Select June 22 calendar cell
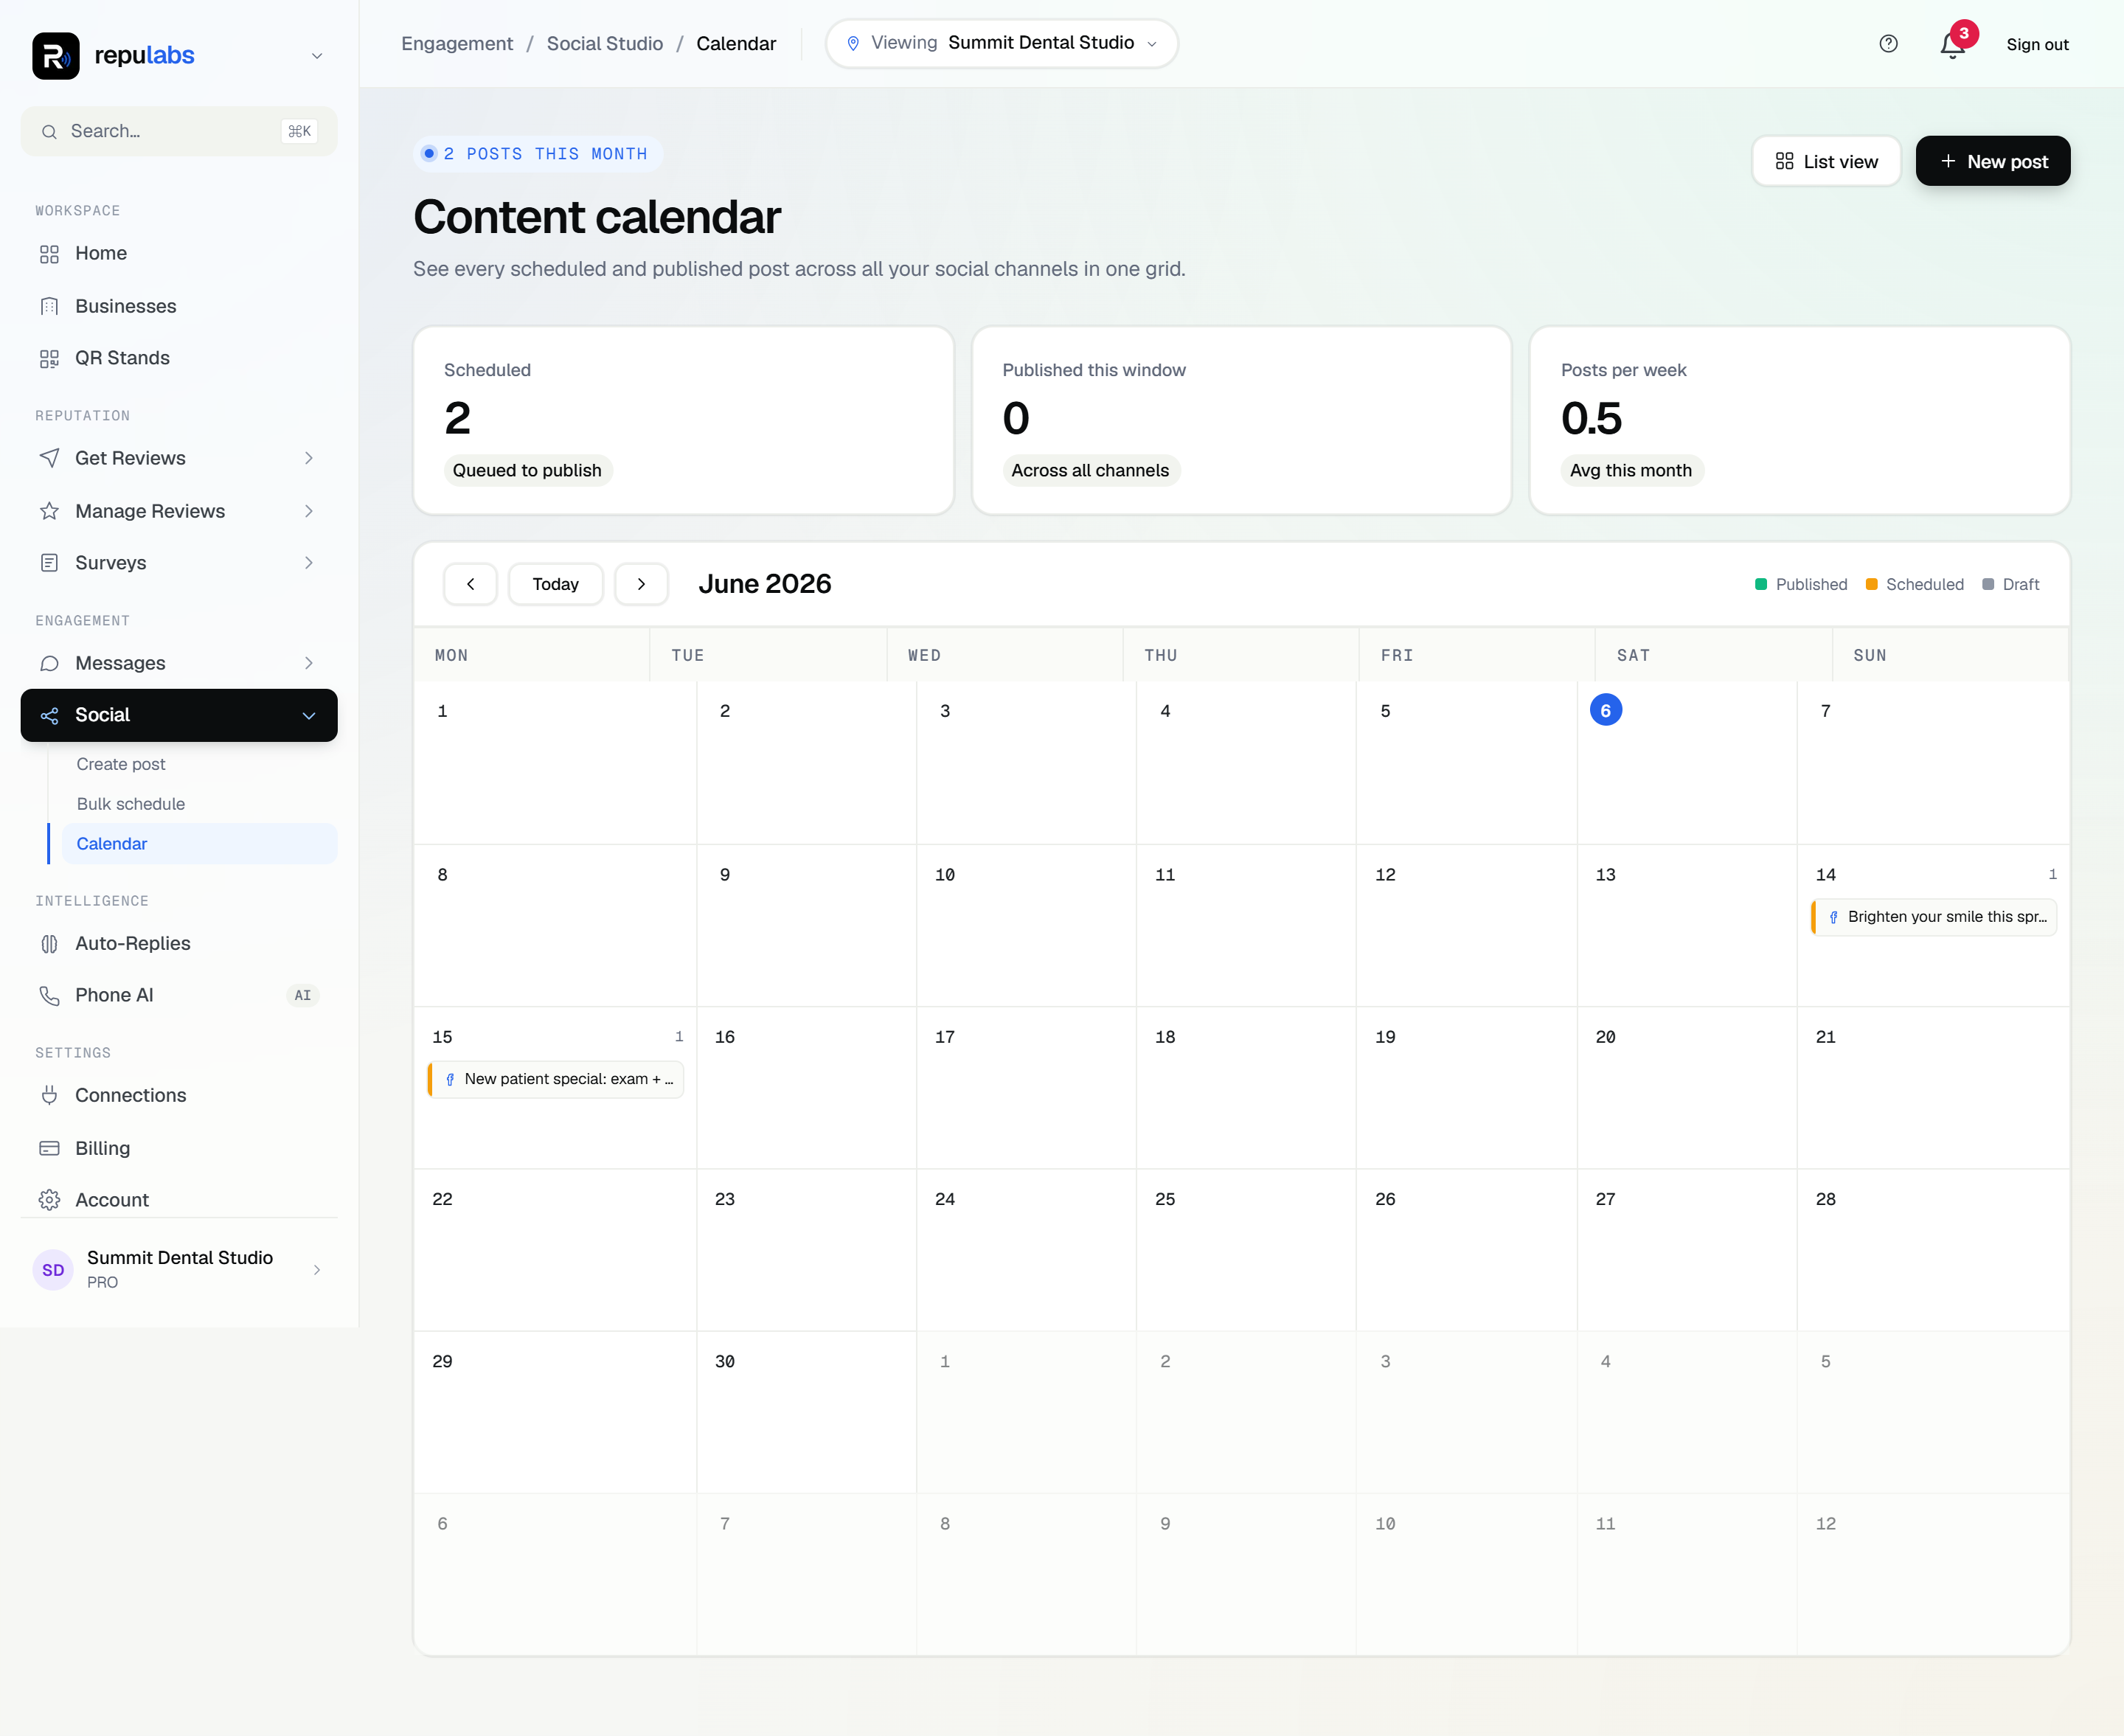The width and height of the screenshot is (2124, 1736). coord(555,1250)
